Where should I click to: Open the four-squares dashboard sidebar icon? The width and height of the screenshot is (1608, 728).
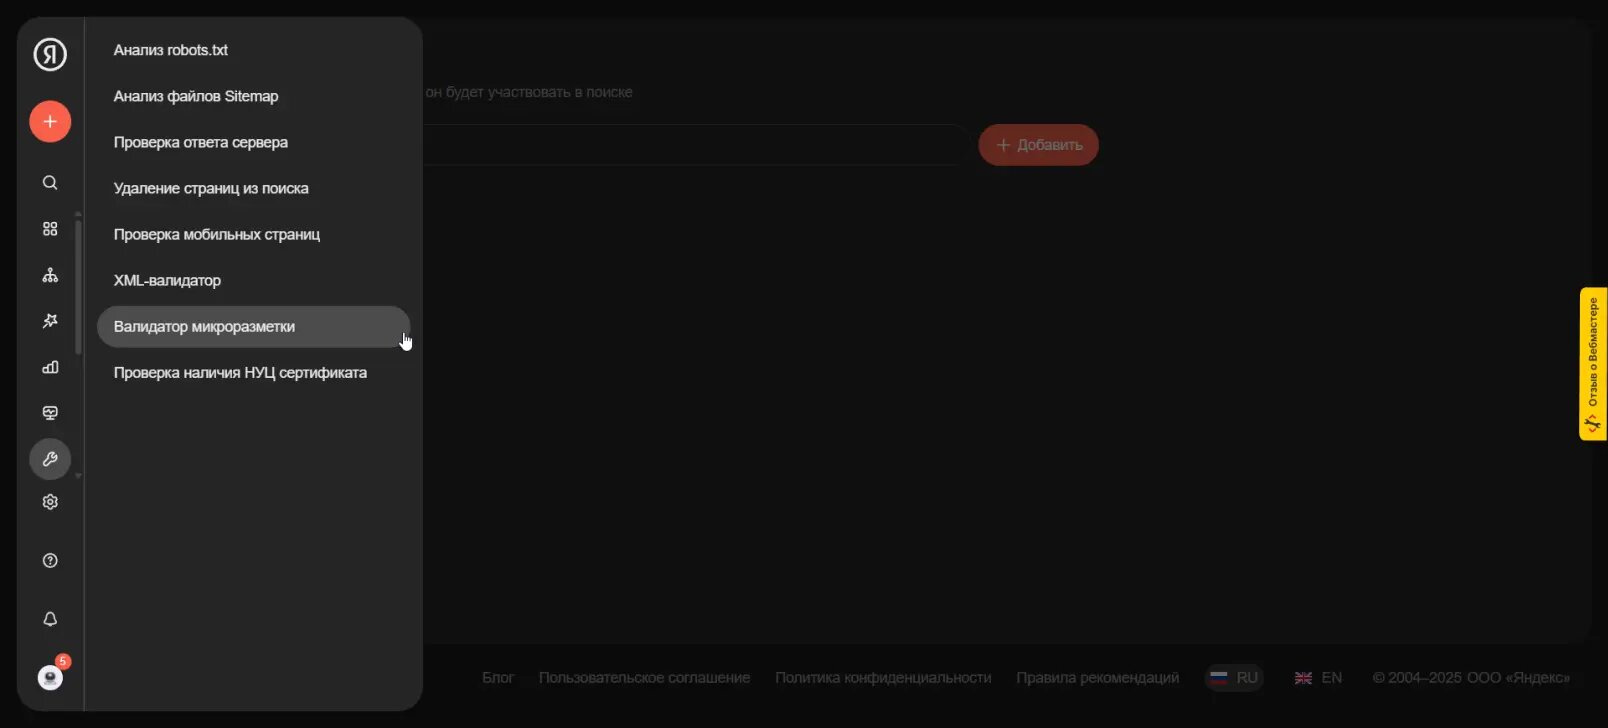tap(50, 229)
